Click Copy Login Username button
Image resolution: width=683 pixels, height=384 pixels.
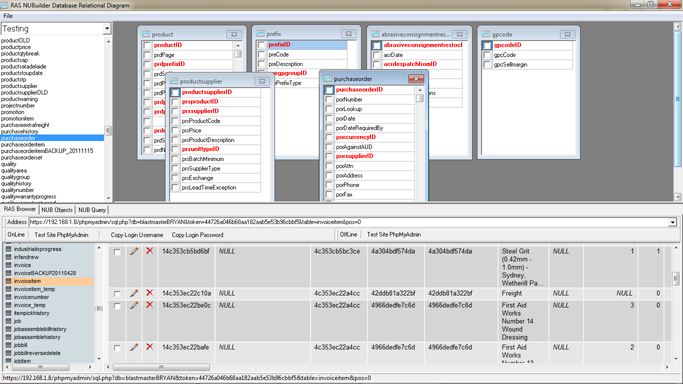click(137, 235)
